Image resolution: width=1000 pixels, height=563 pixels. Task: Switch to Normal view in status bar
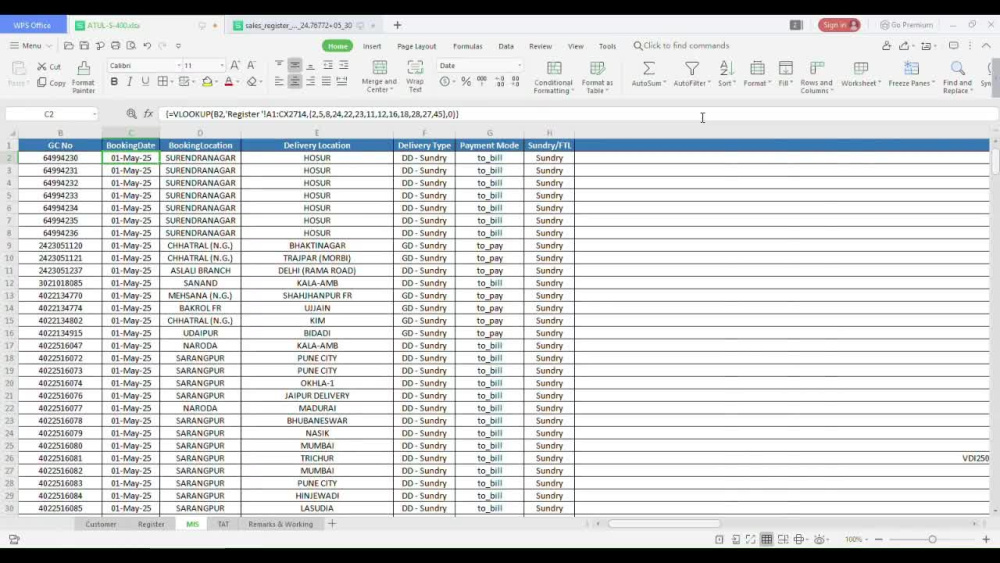coord(767,539)
